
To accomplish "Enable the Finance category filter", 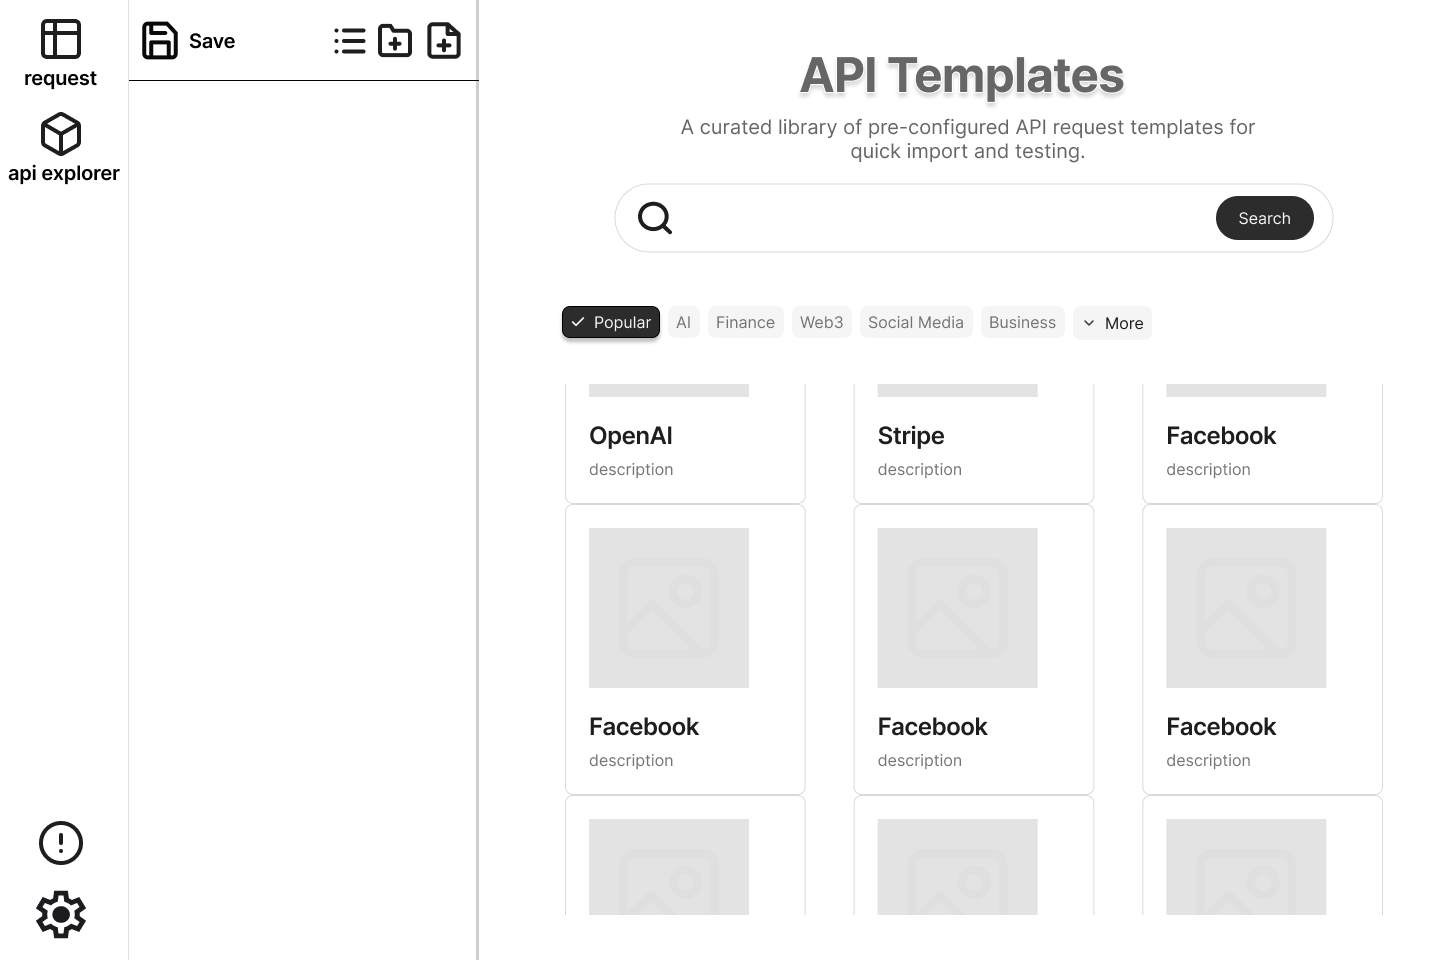I will [x=745, y=322].
